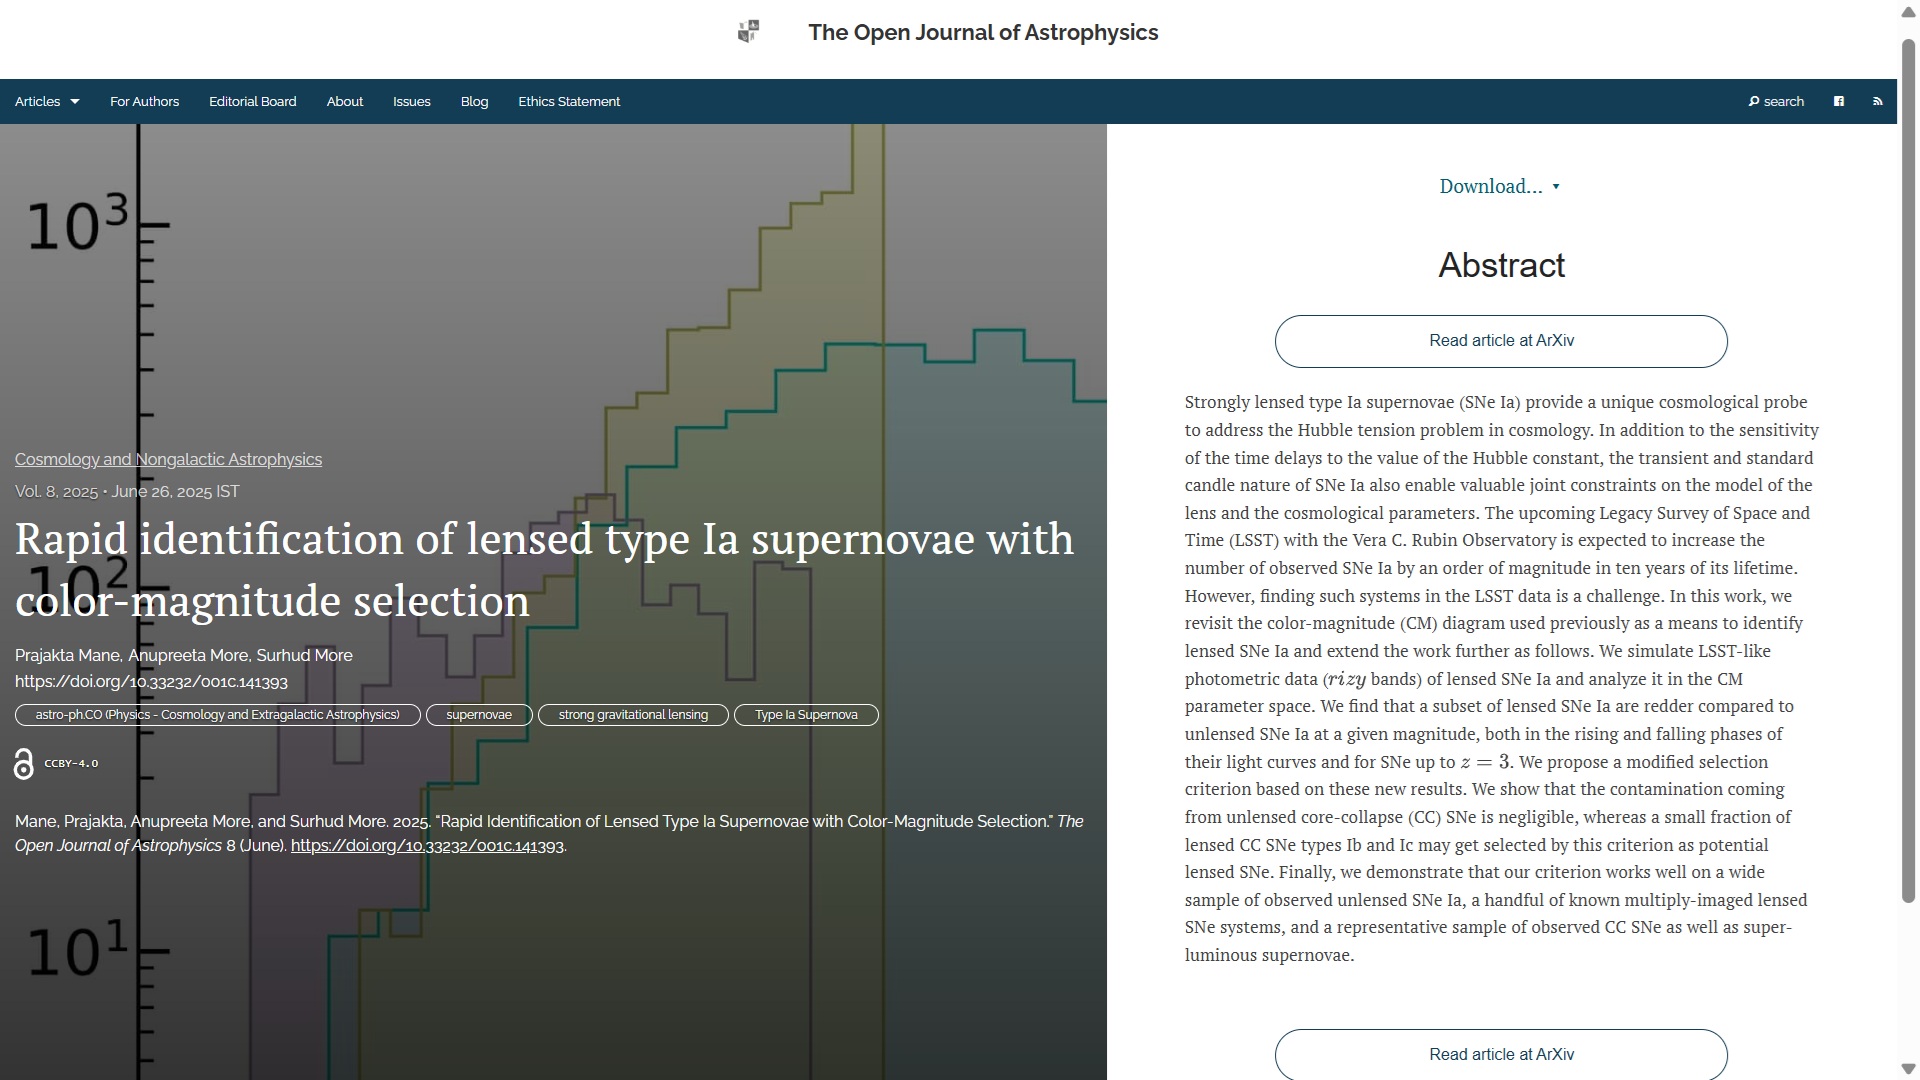Image resolution: width=1920 pixels, height=1080 pixels.
Task: Click the top Read article at ArXiv button
Action: point(1500,341)
